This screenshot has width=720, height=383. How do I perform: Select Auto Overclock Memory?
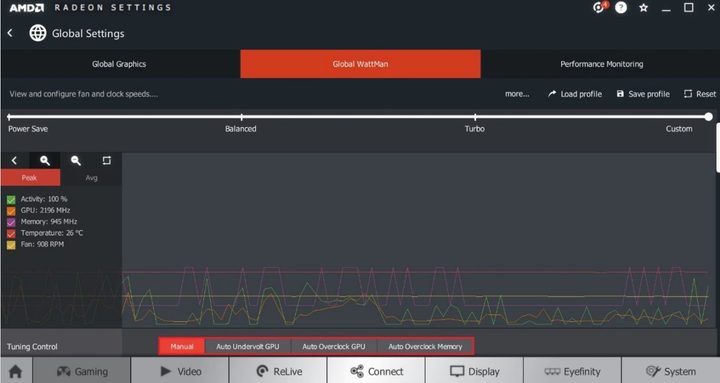pos(425,346)
